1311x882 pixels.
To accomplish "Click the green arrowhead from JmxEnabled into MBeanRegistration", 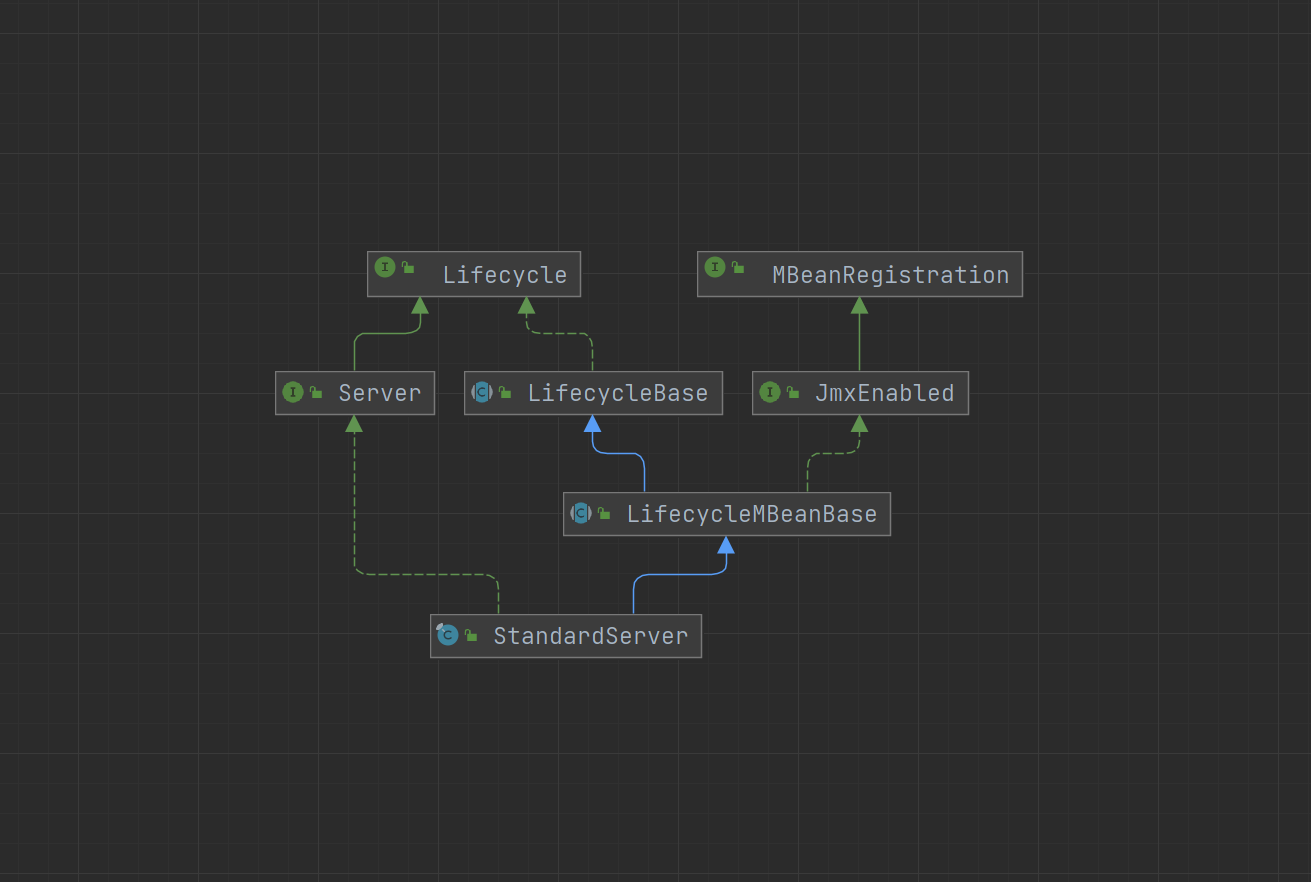I will coord(859,305).
